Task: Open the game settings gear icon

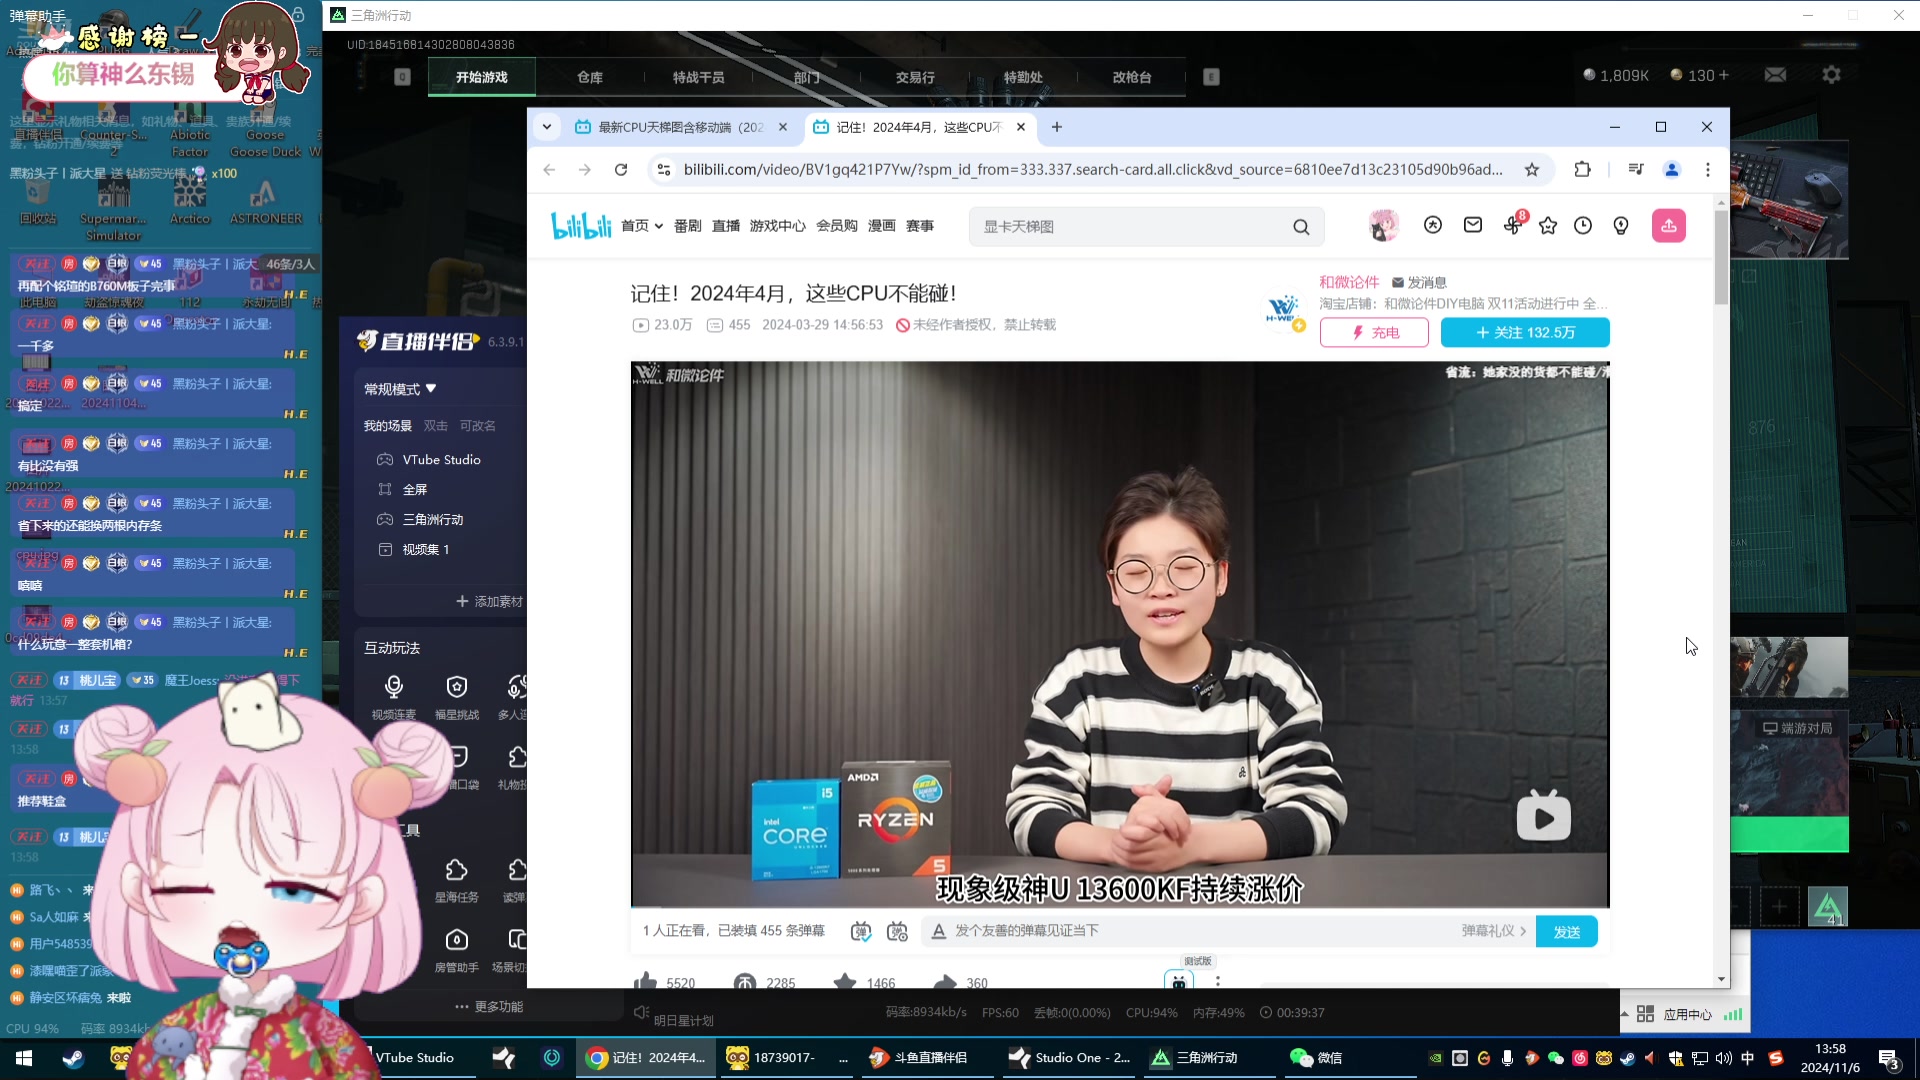Action: 1831,75
